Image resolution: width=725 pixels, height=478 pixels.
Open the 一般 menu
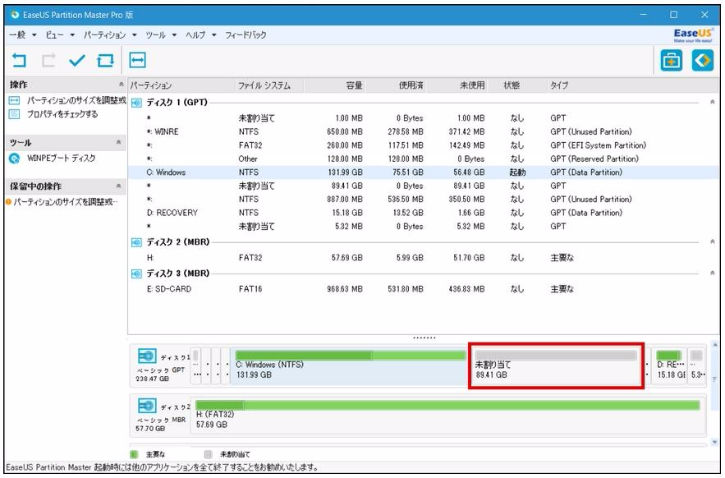pyautogui.click(x=22, y=35)
